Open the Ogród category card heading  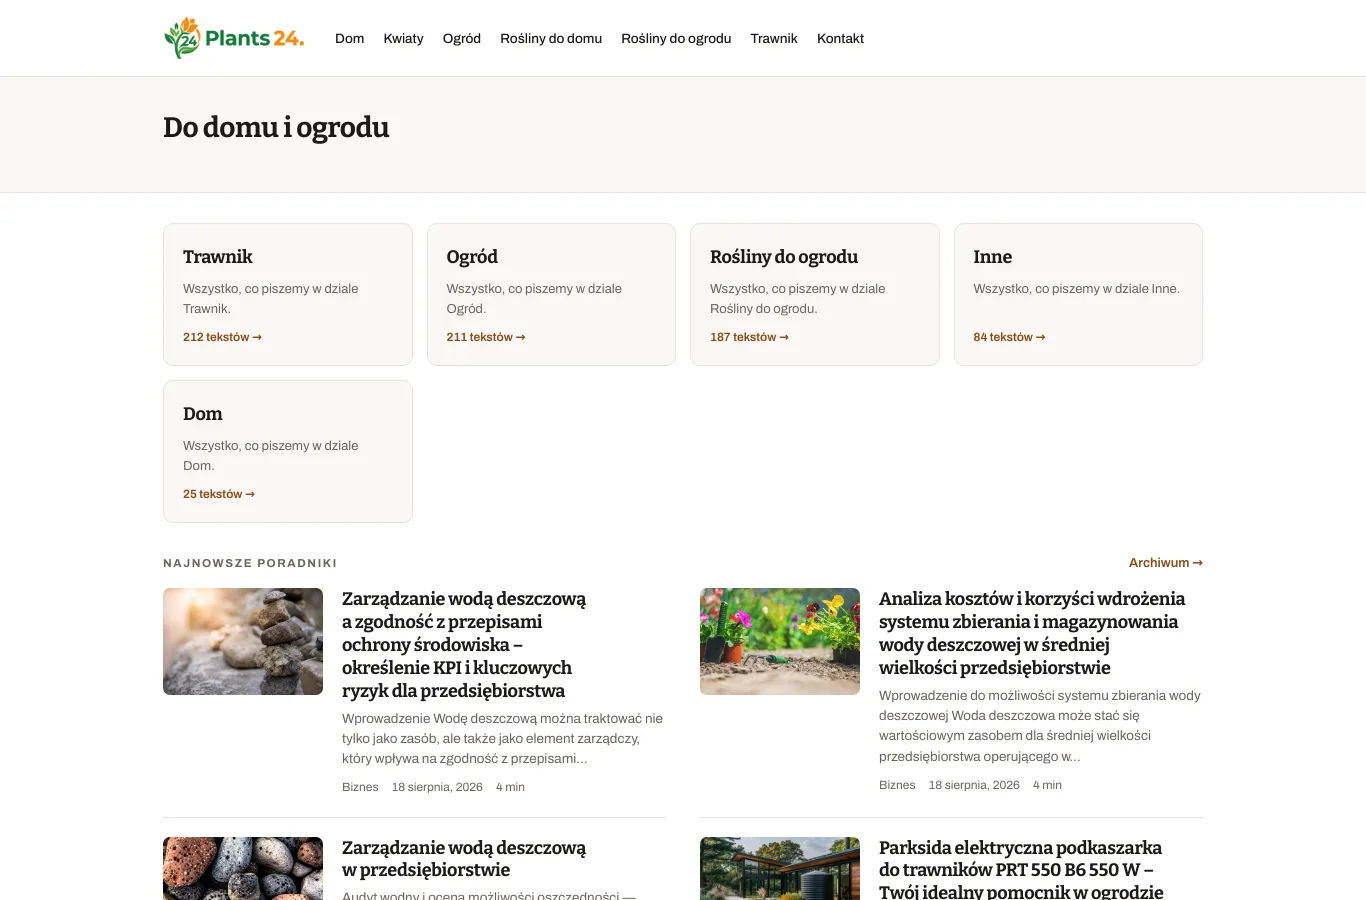coord(472,257)
